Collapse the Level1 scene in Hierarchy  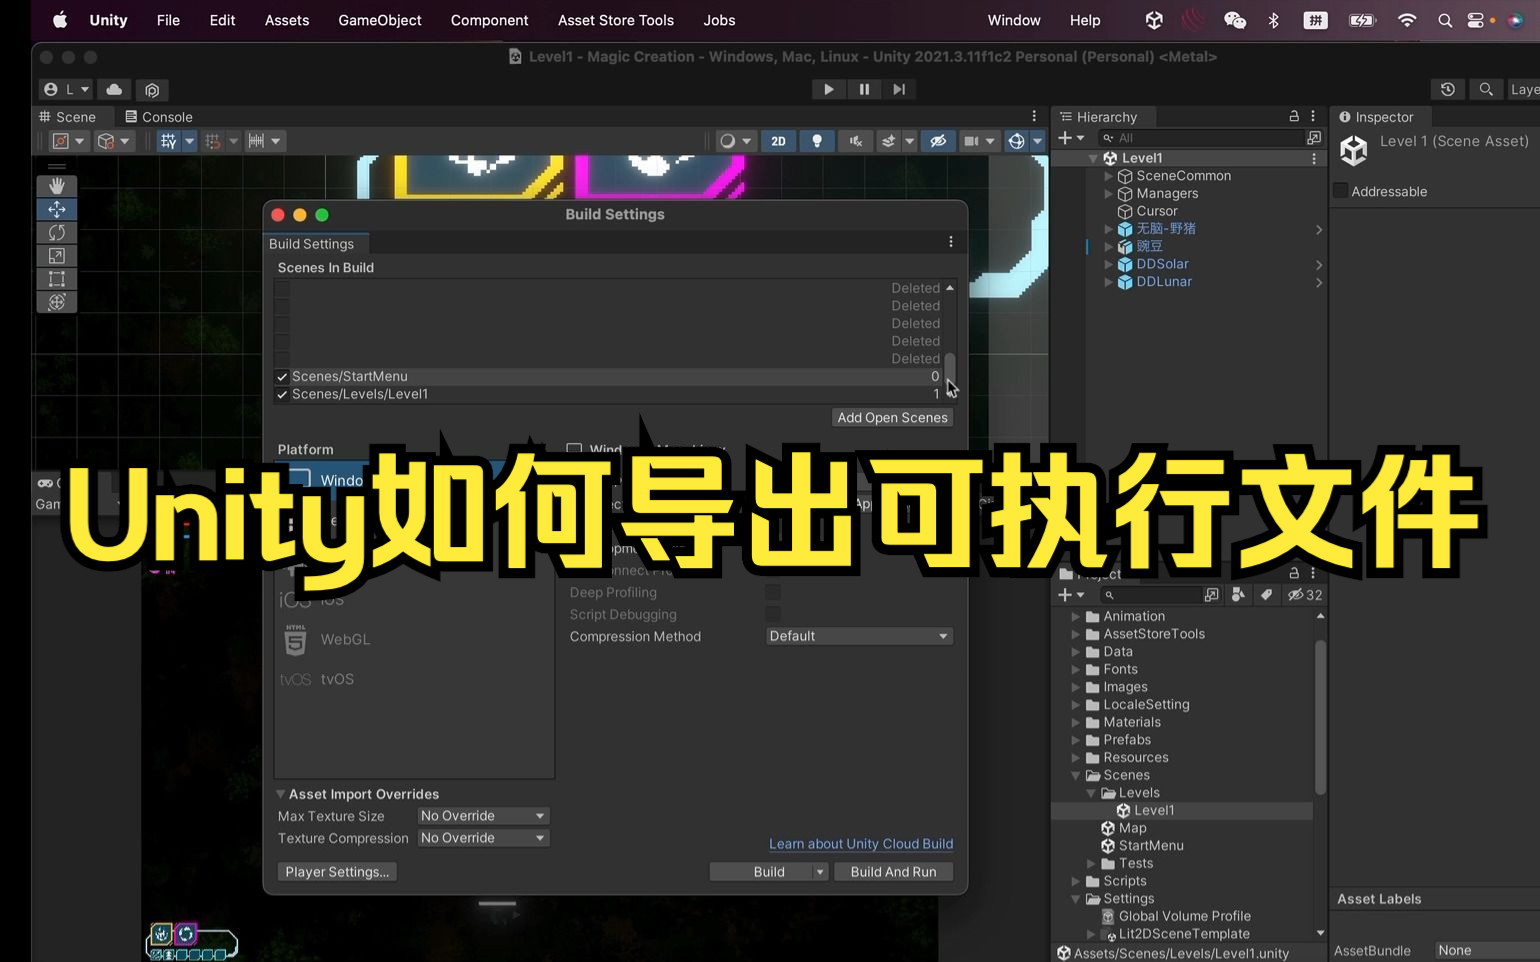(1093, 158)
